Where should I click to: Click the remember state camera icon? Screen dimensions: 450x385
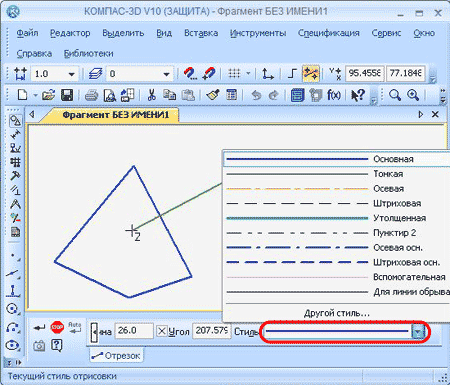point(39,346)
